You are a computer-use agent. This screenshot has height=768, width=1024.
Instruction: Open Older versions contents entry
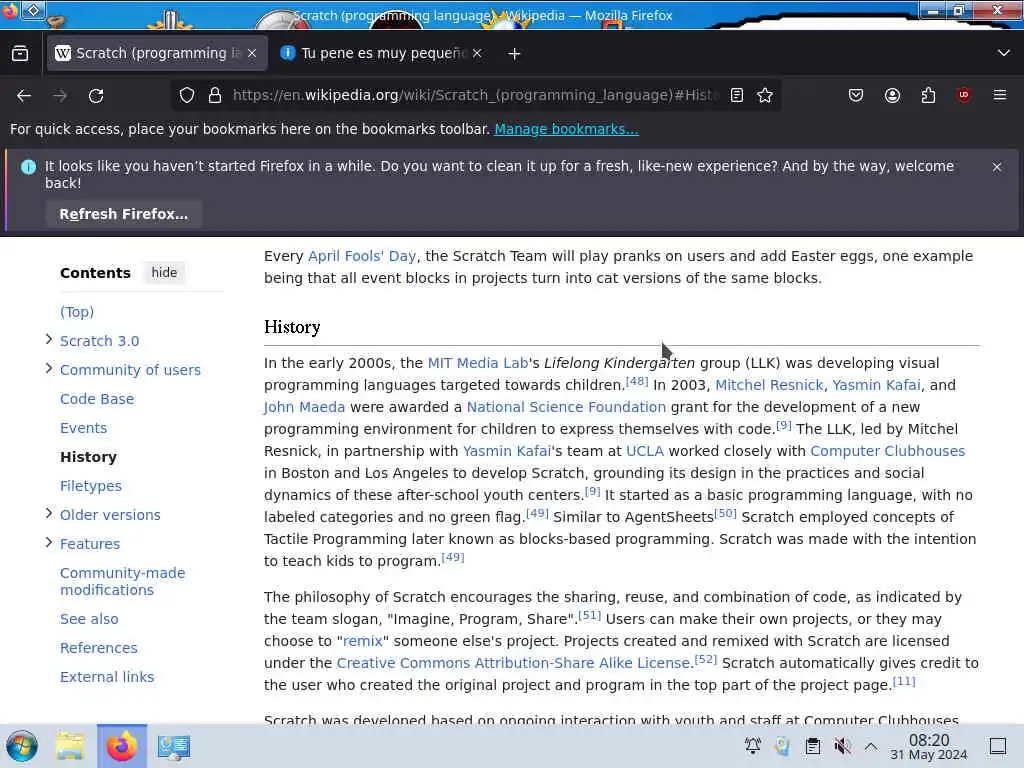(110, 515)
